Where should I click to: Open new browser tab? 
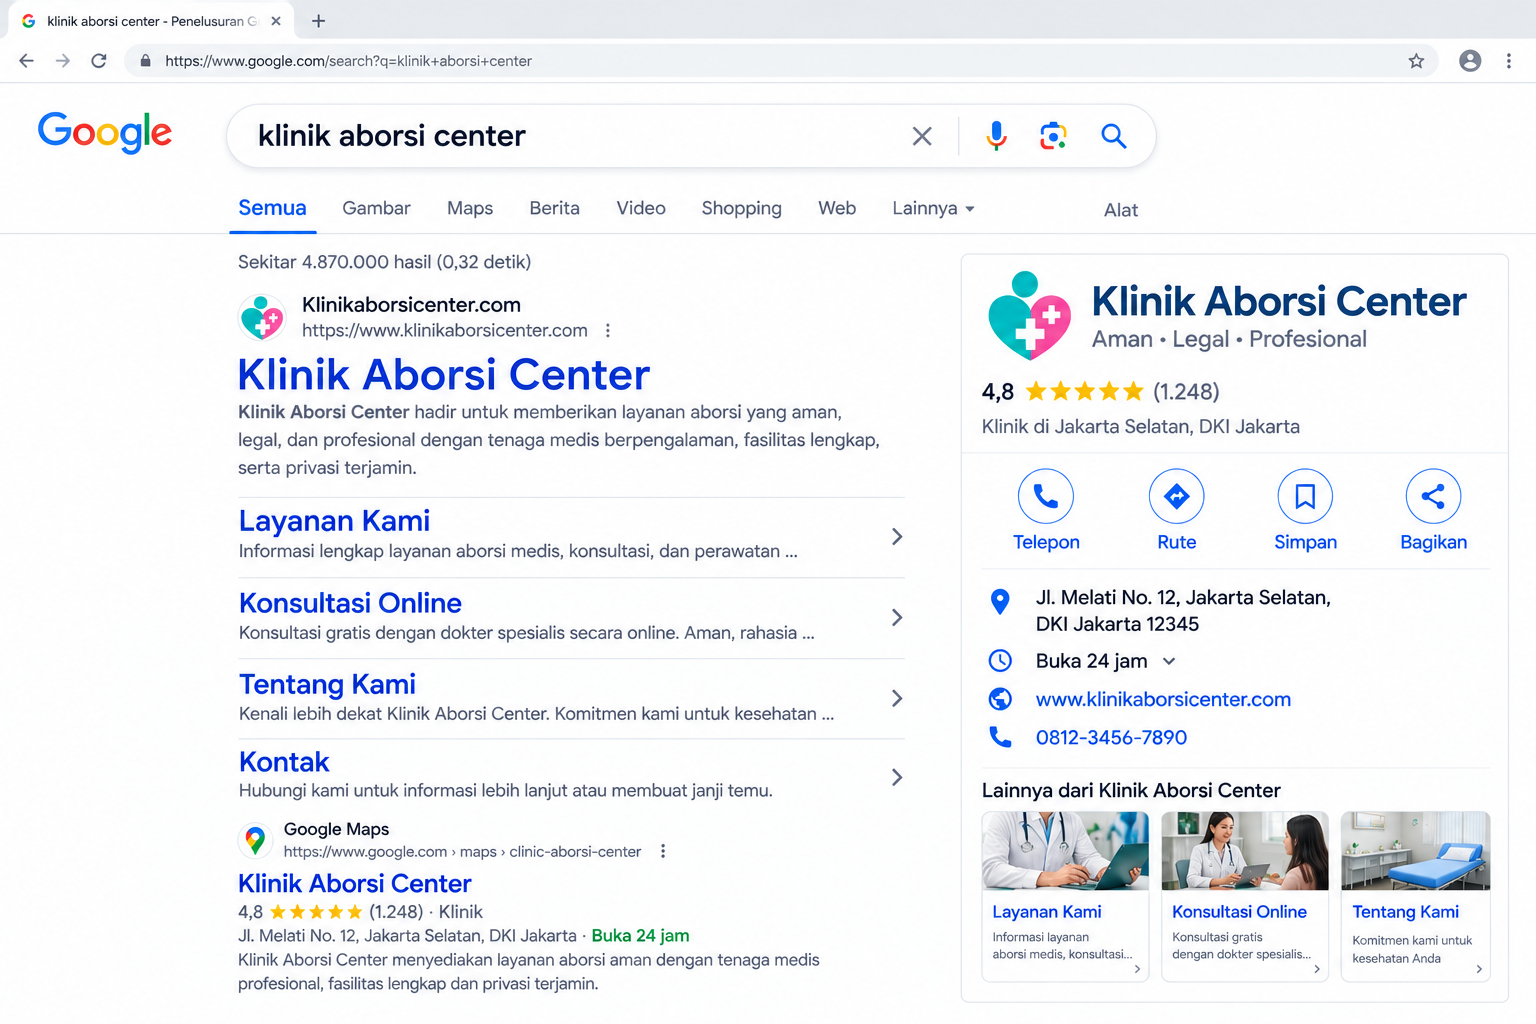[x=318, y=21]
